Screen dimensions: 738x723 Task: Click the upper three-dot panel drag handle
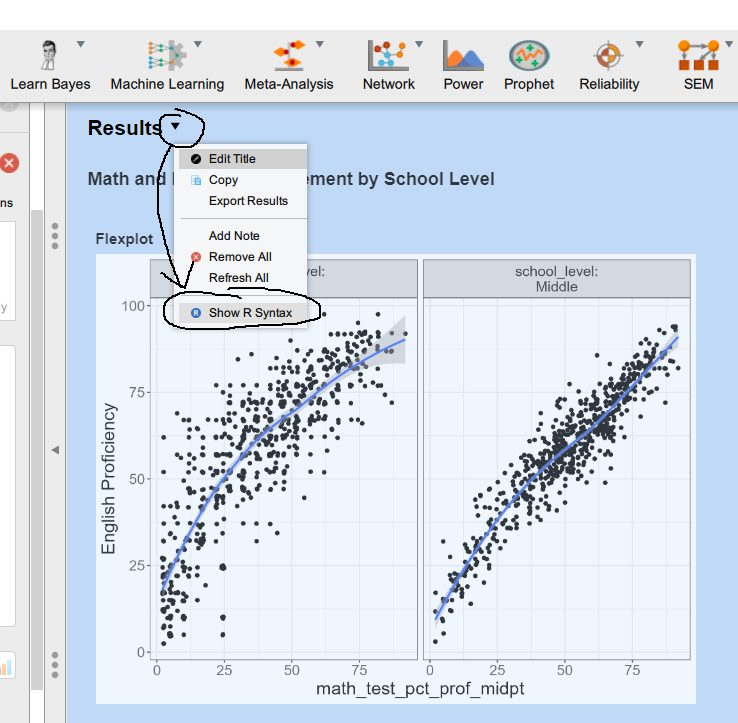click(55, 236)
